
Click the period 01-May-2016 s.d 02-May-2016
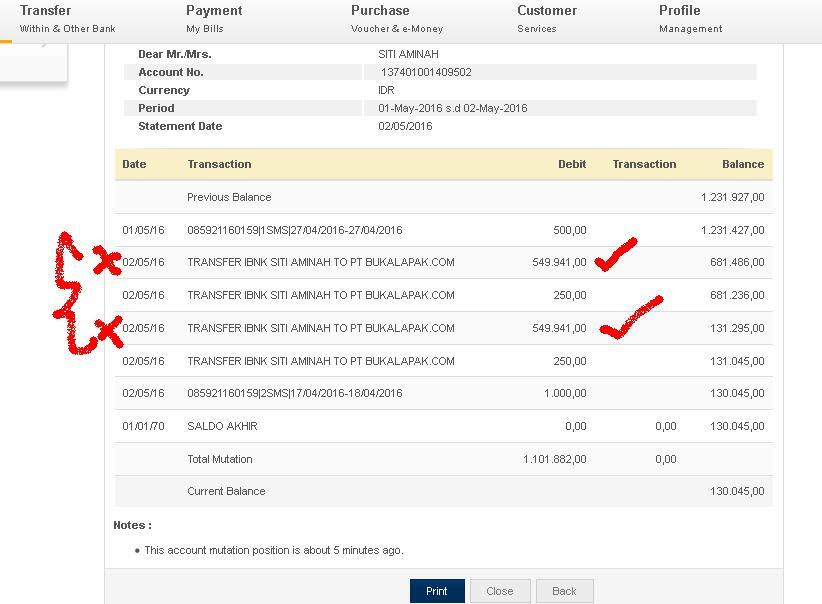coord(452,108)
